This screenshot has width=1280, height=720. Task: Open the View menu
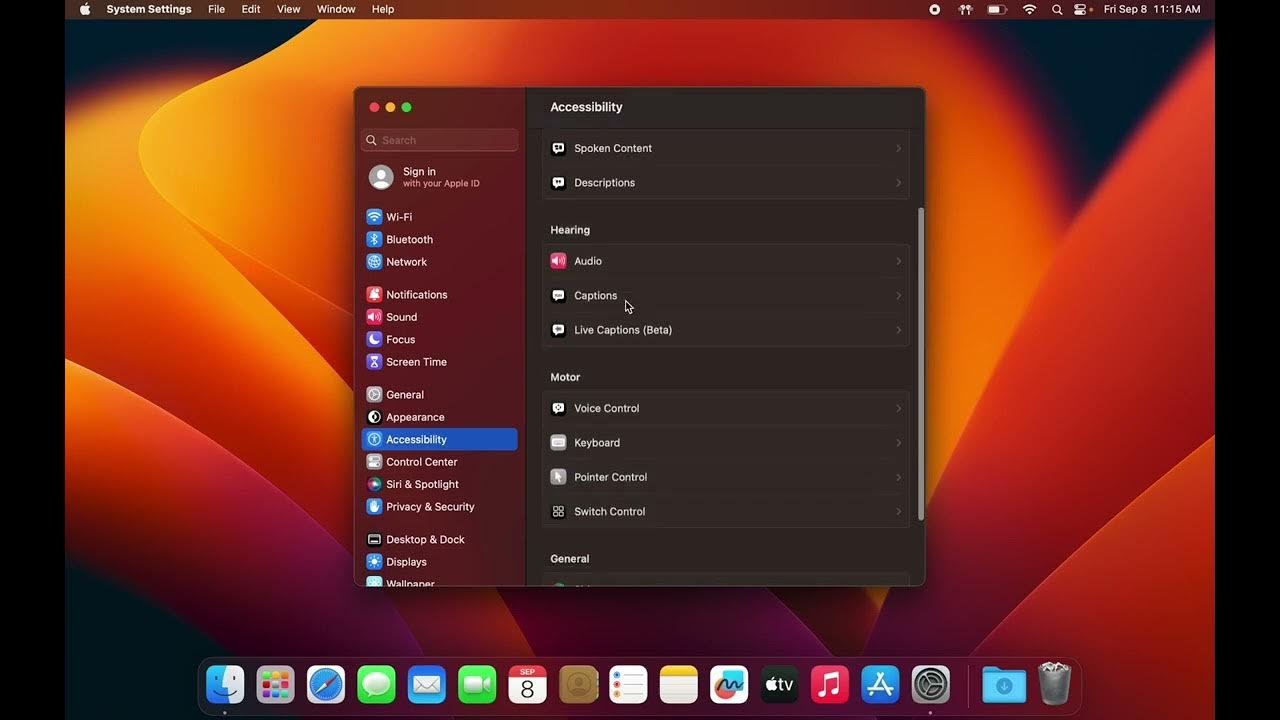click(x=288, y=9)
